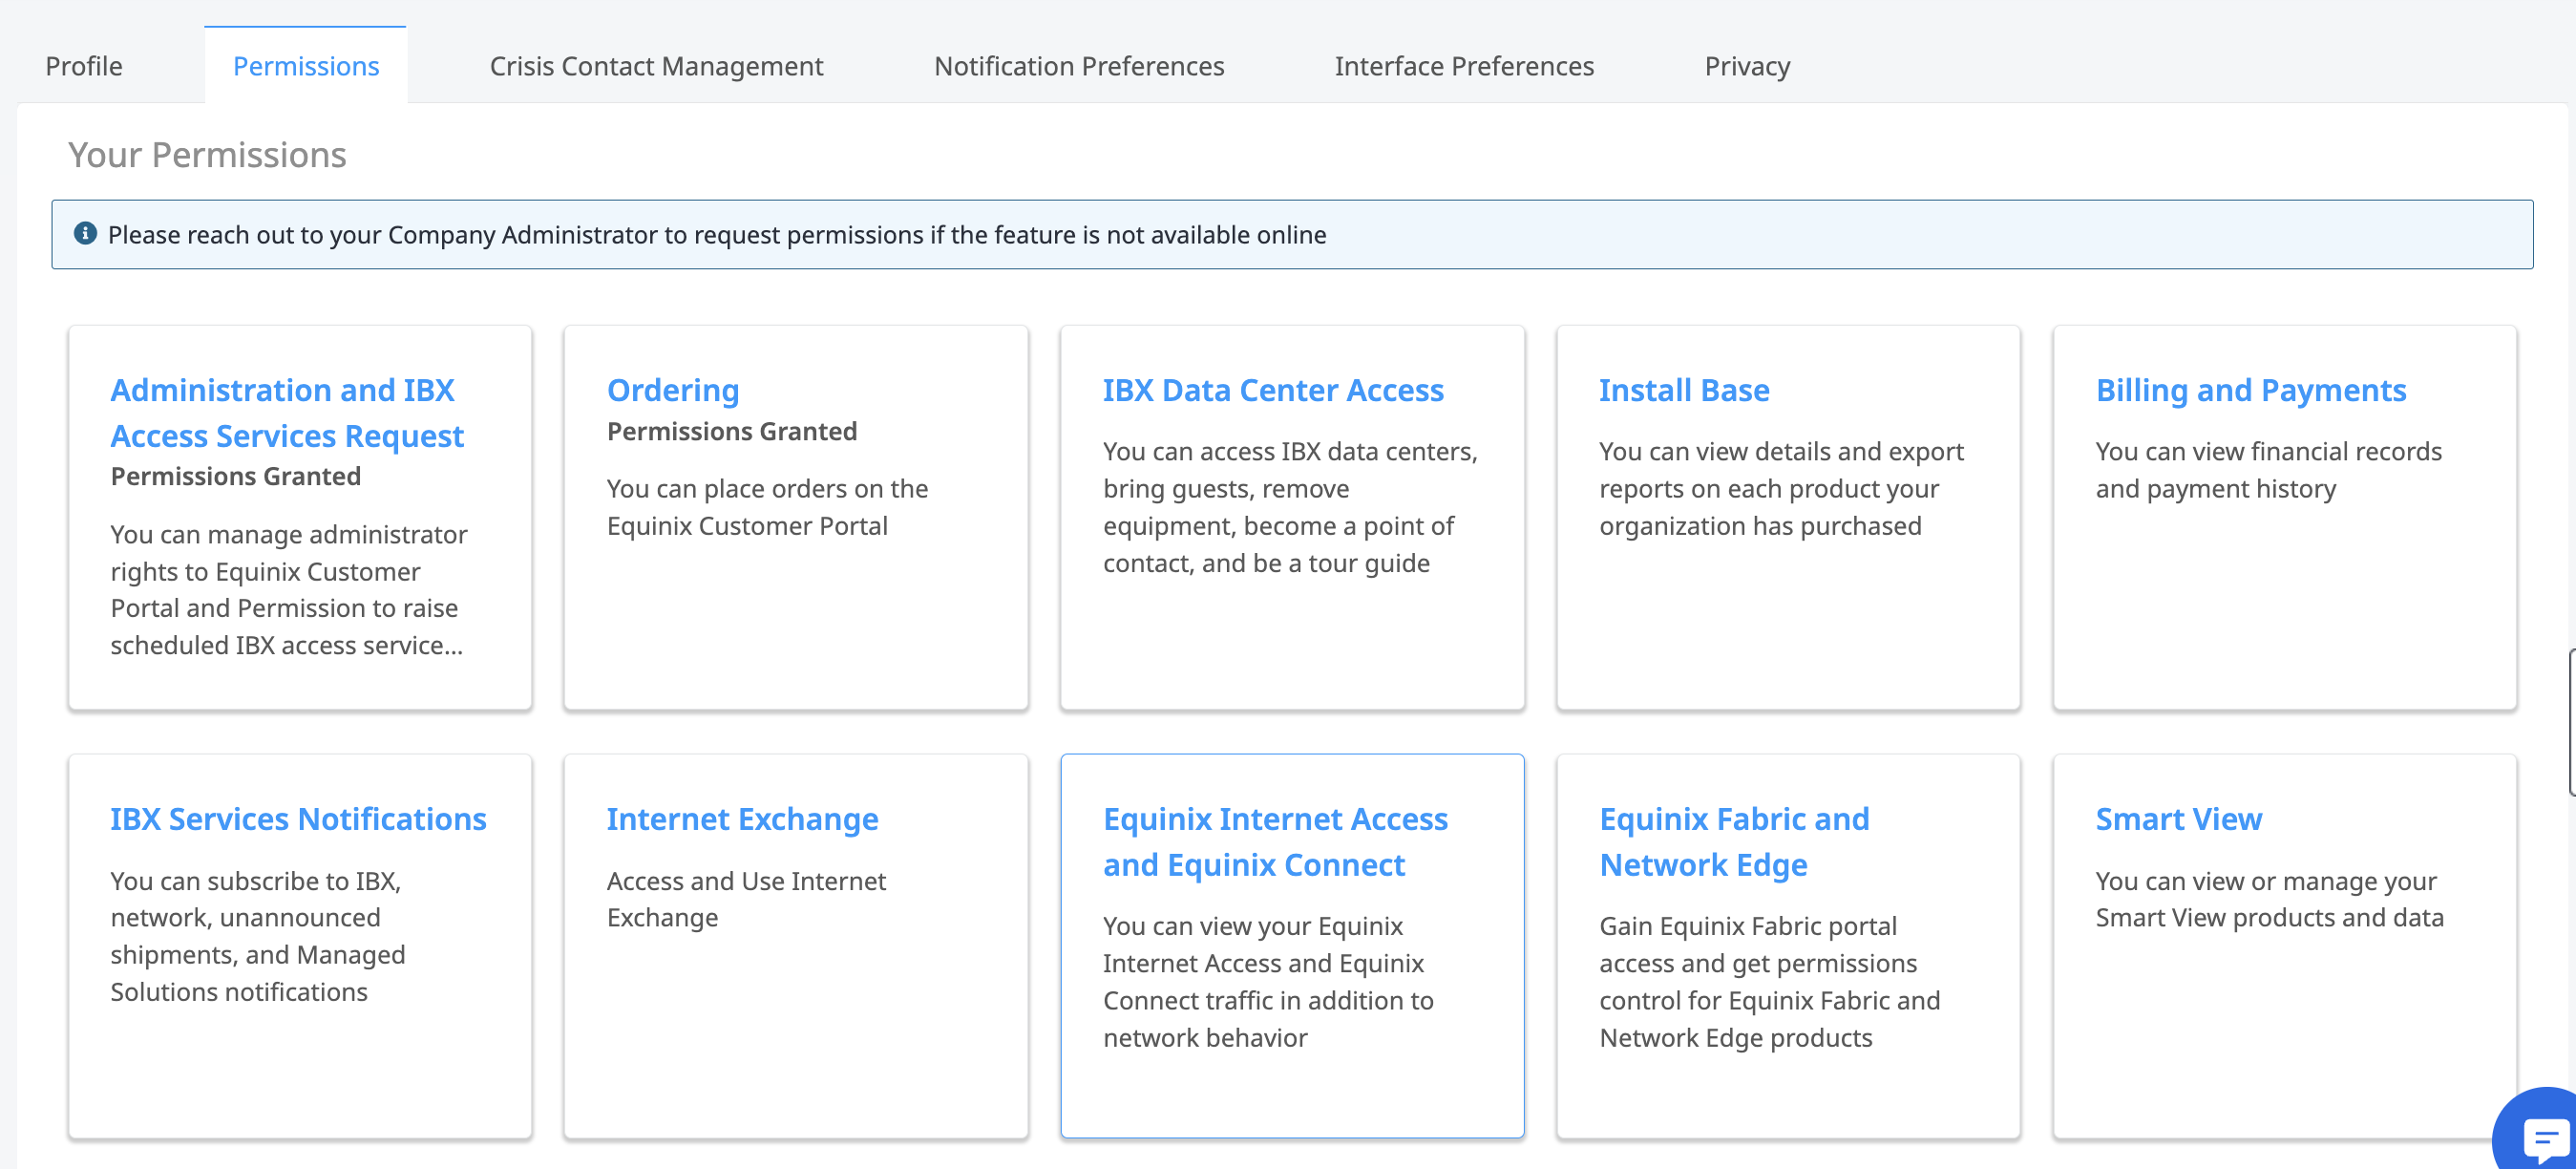
Task: Open Billing and Payments permission
Action: (2250, 390)
